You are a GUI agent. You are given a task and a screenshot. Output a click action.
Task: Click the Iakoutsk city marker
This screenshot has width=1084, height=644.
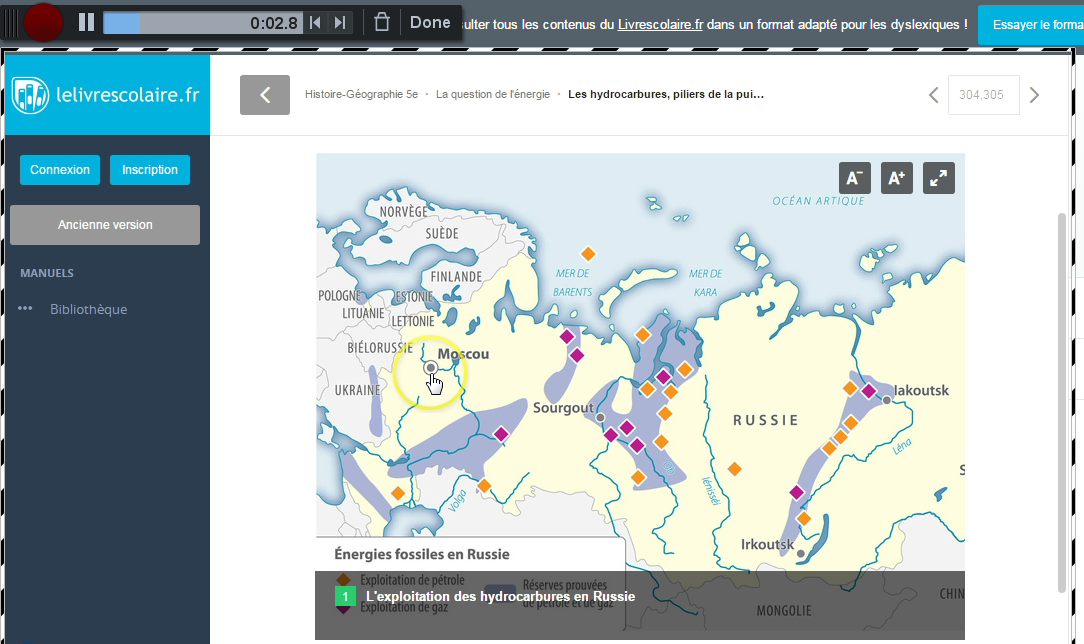(886, 400)
